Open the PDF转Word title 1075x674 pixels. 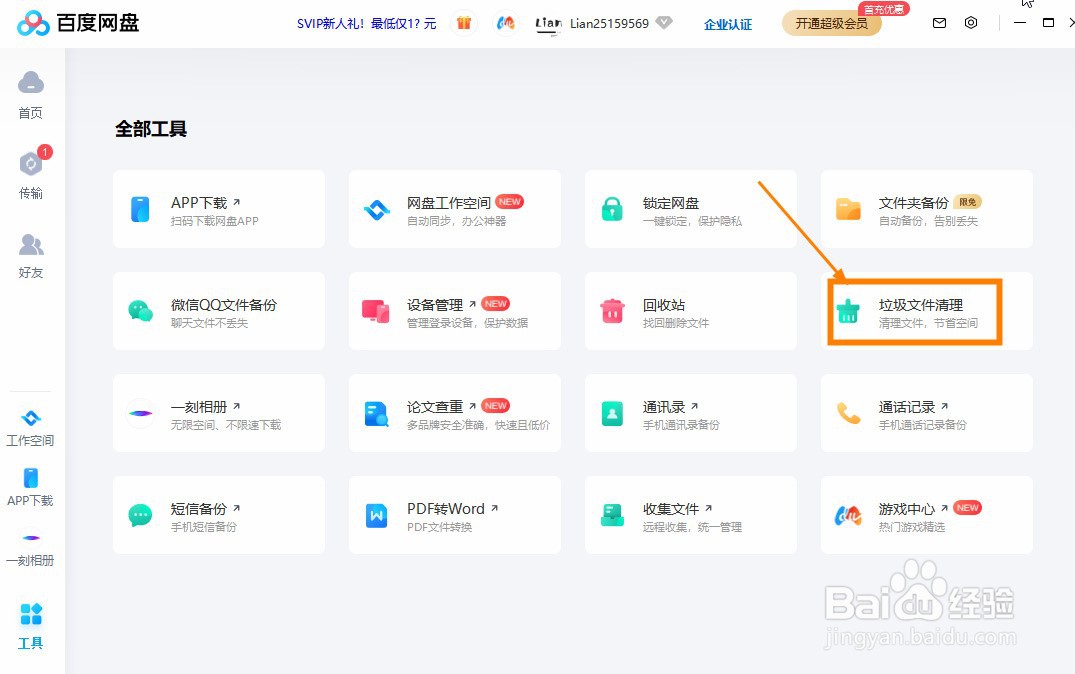point(446,509)
